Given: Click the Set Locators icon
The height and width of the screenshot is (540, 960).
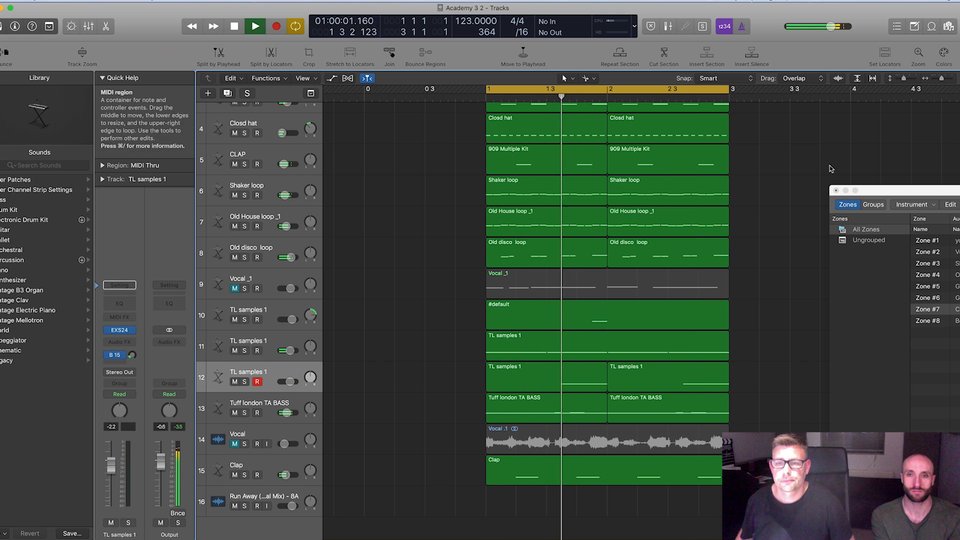Looking at the screenshot, I should click(885, 53).
